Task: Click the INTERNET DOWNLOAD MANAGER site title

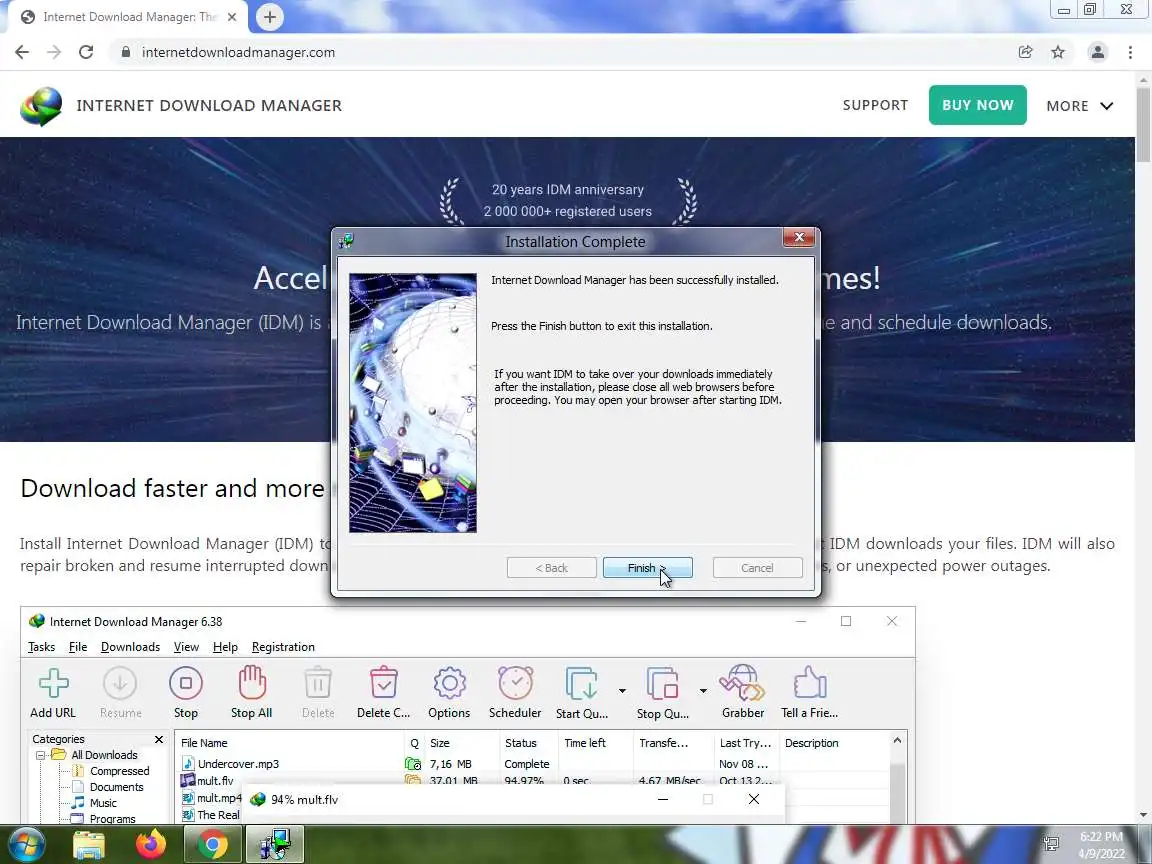Action: point(209,106)
